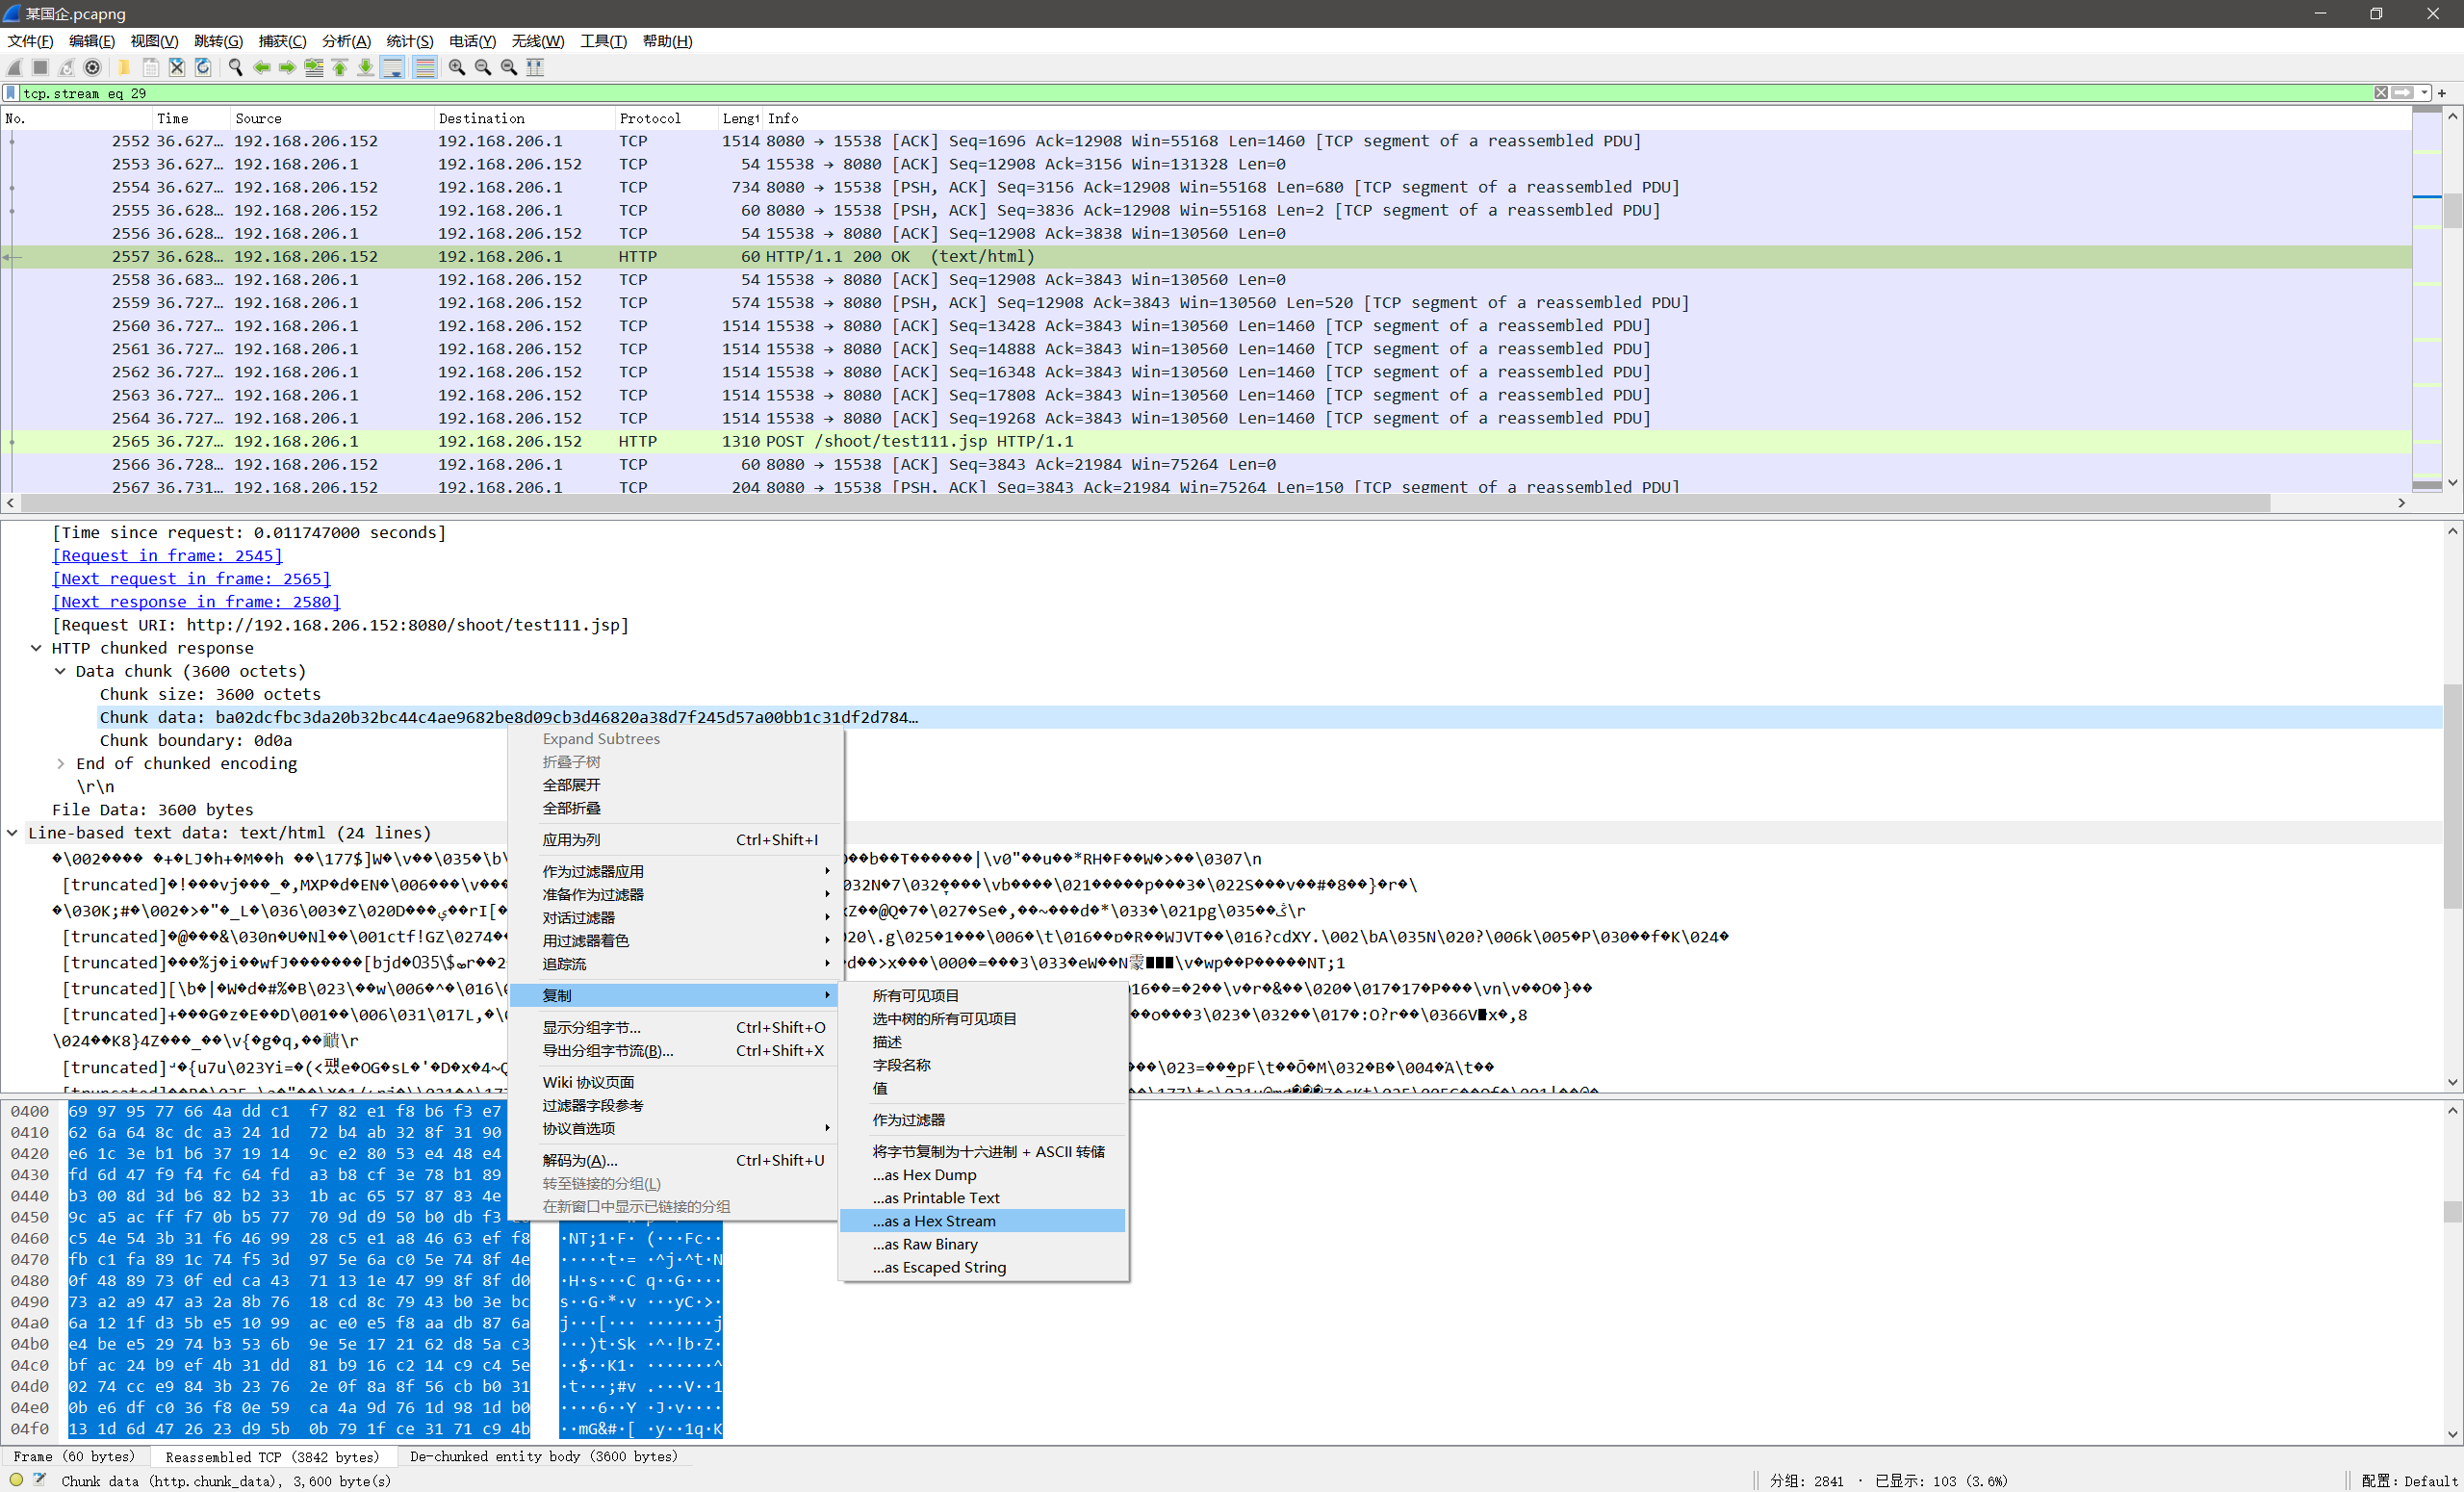Choose '...as Escaped String' in the submenu
The image size is (2464, 1492).
click(x=939, y=1267)
